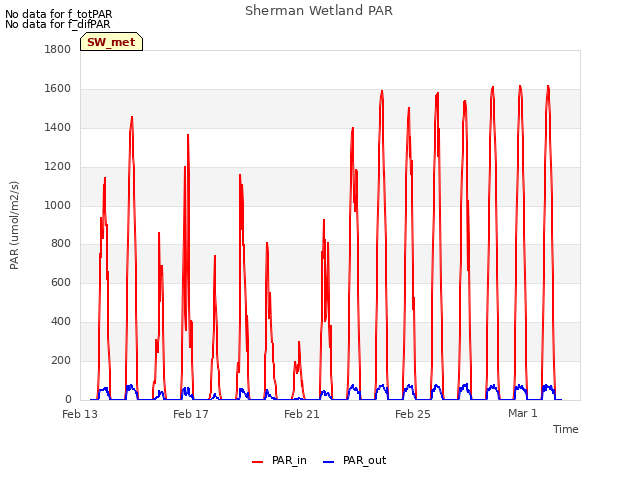Click the PAR (umol/m2/s) y-axis label

pyautogui.click(x=14, y=225)
